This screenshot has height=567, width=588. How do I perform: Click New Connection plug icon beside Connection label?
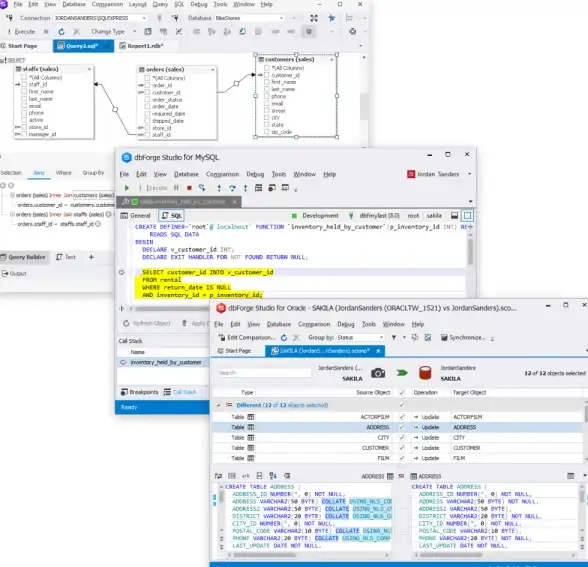(x=10, y=18)
